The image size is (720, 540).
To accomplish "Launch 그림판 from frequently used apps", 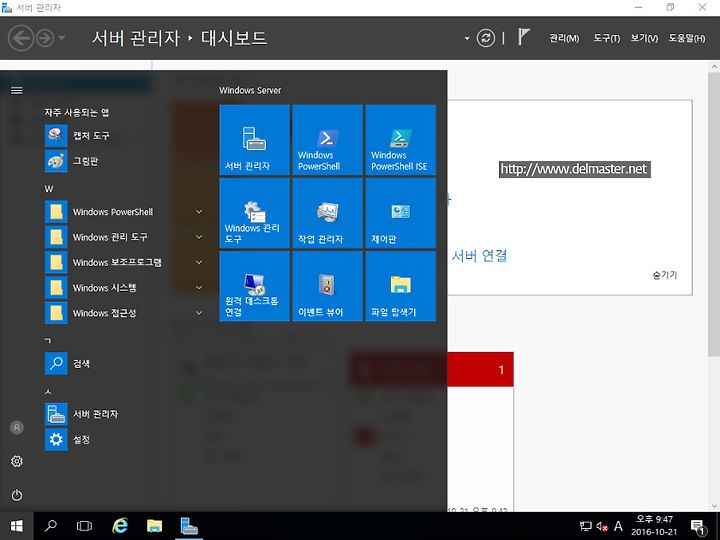I will pos(124,161).
